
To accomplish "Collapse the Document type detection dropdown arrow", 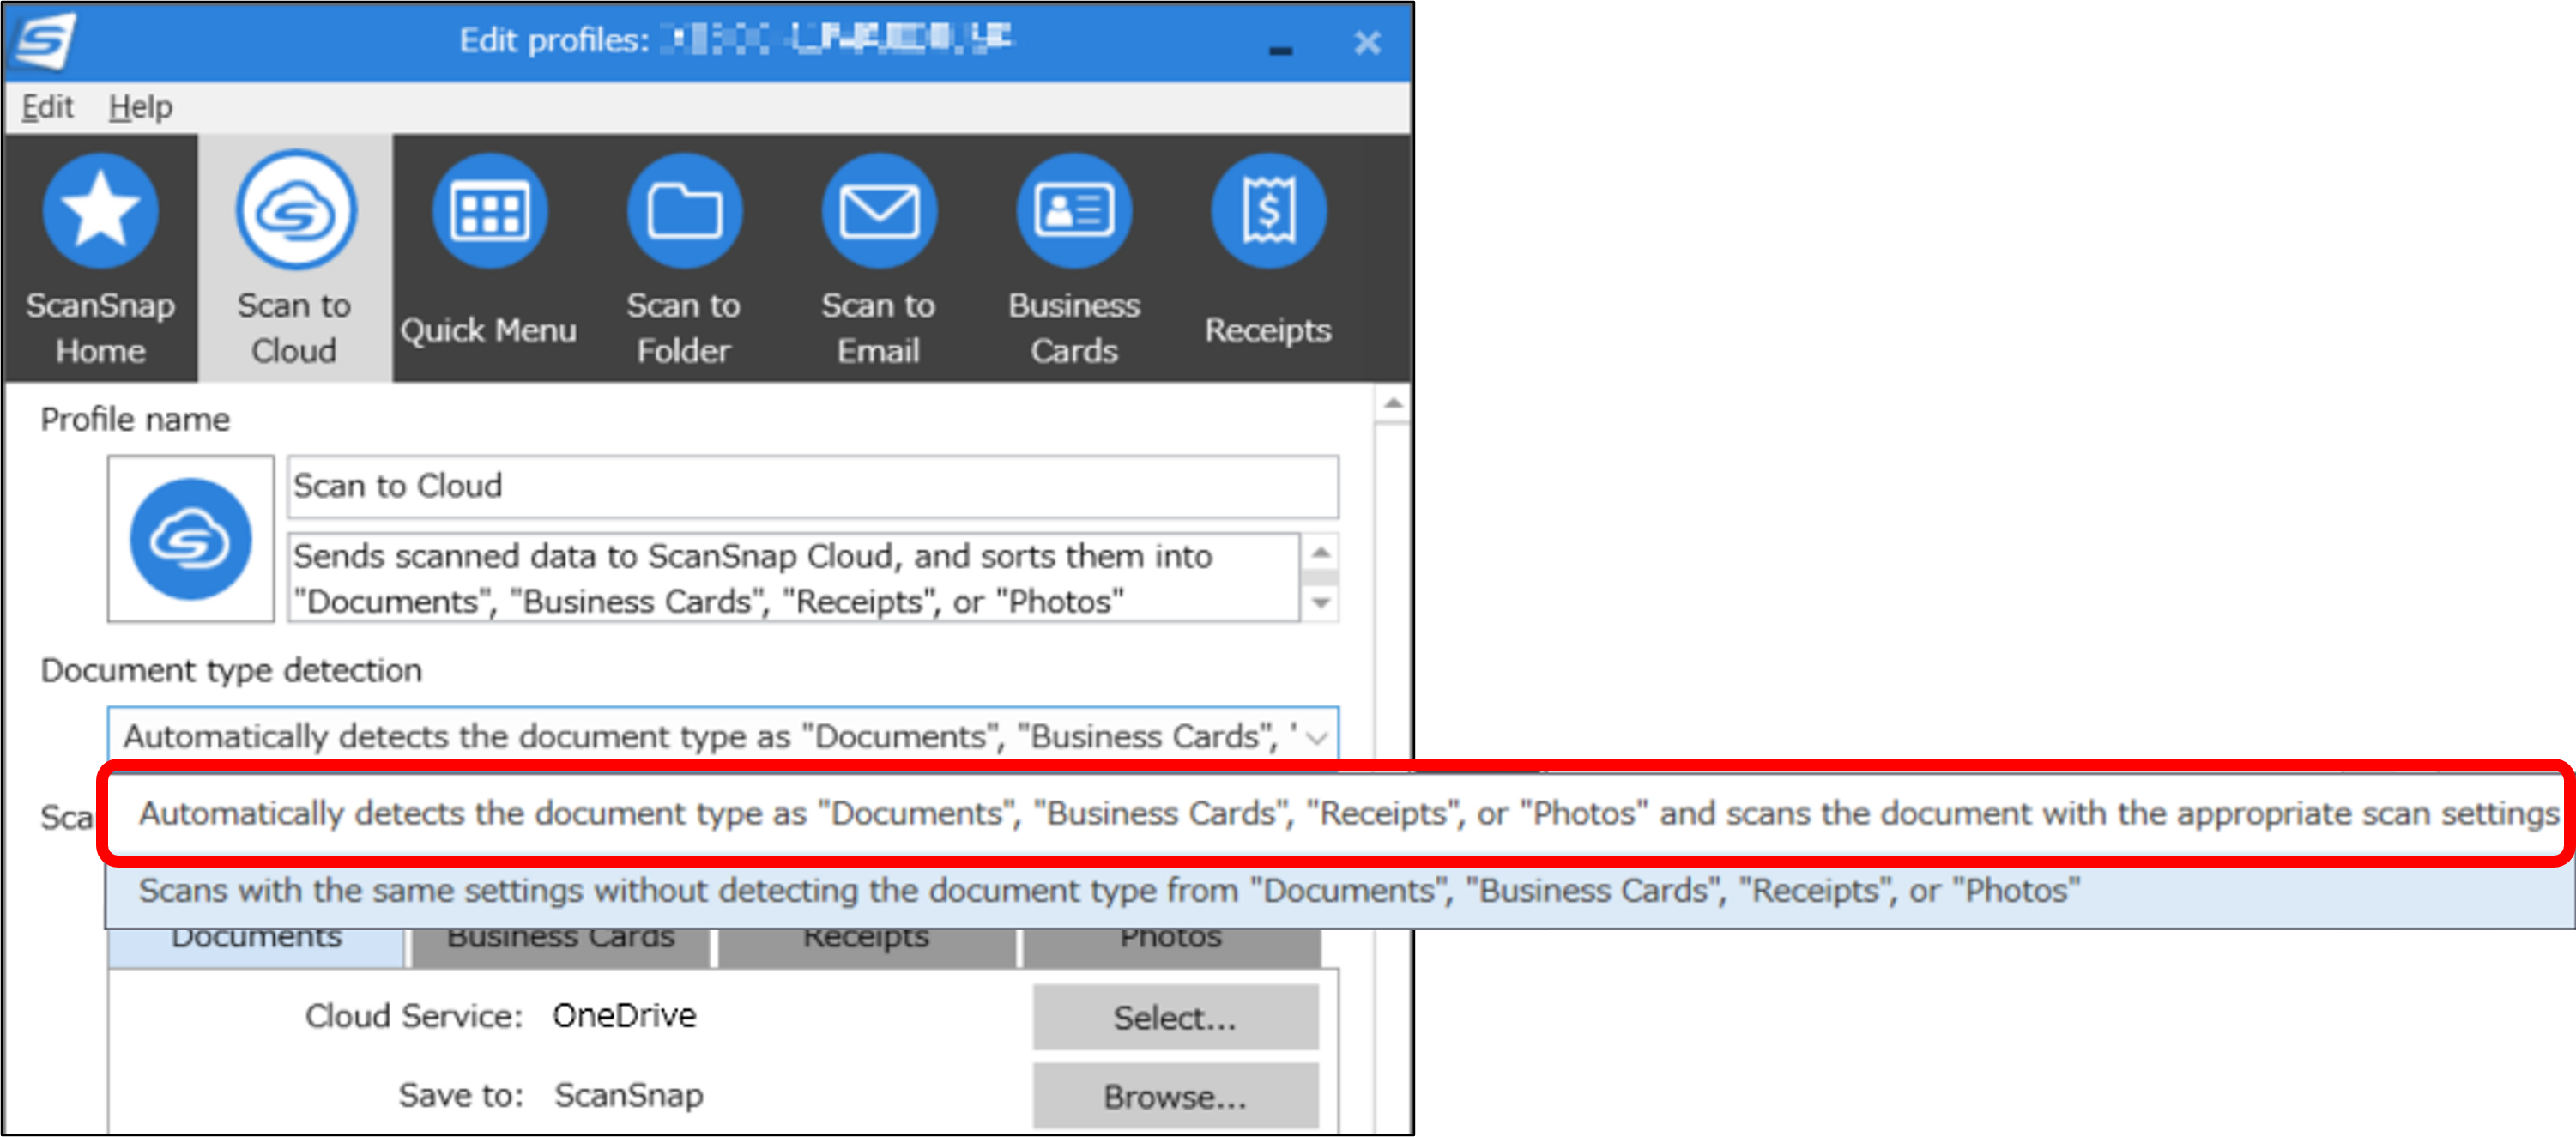I will [x=1316, y=738].
